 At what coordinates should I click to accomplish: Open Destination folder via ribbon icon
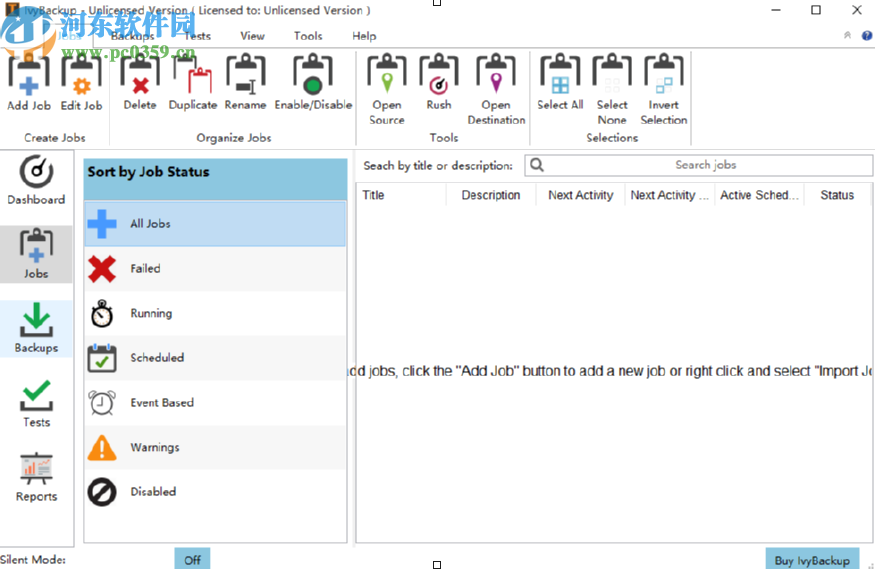click(x=496, y=89)
